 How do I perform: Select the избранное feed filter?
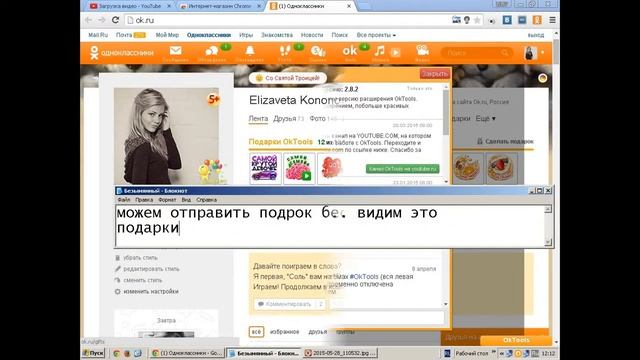(x=284, y=332)
